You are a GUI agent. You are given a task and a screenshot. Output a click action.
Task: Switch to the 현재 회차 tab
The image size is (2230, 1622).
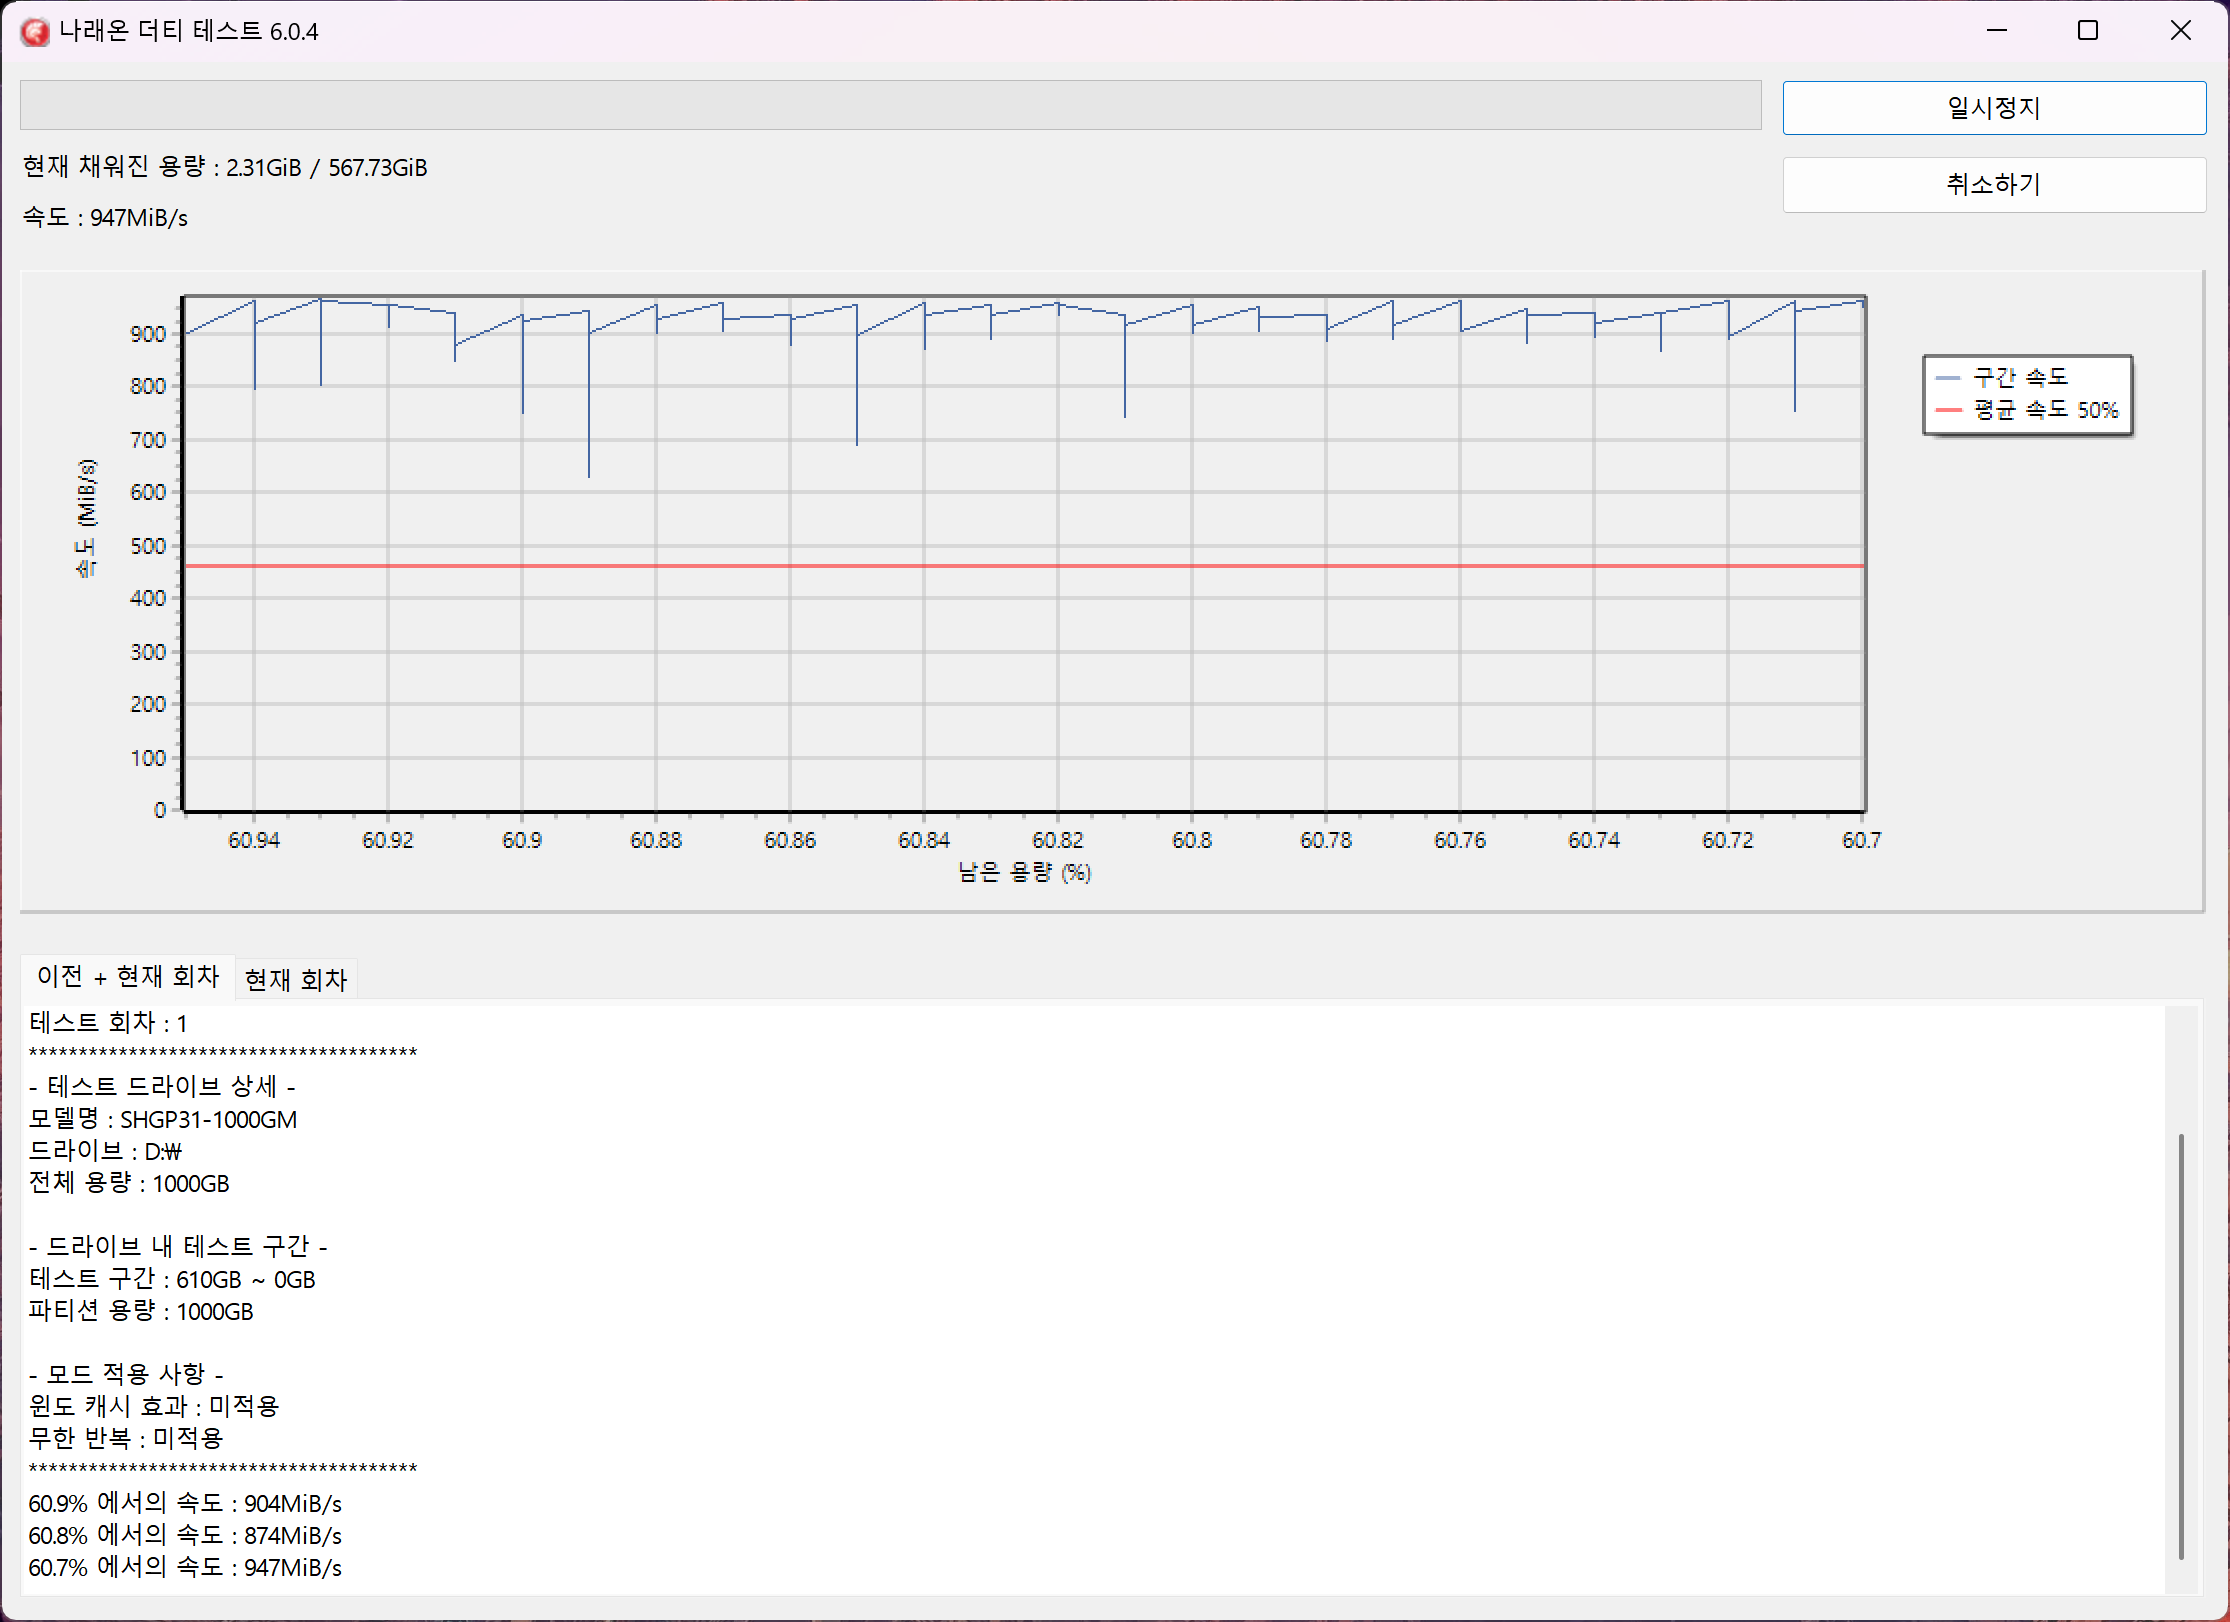point(296,979)
